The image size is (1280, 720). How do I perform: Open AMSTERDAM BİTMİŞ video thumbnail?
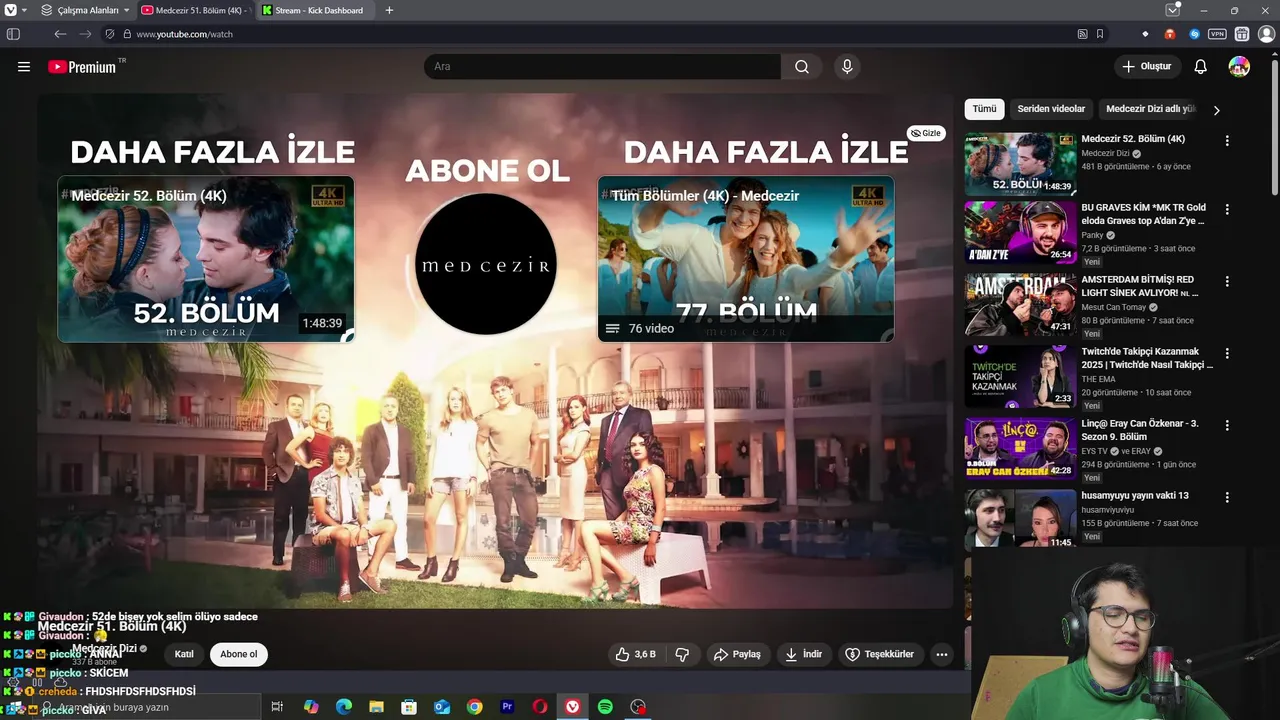click(1020, 305)
